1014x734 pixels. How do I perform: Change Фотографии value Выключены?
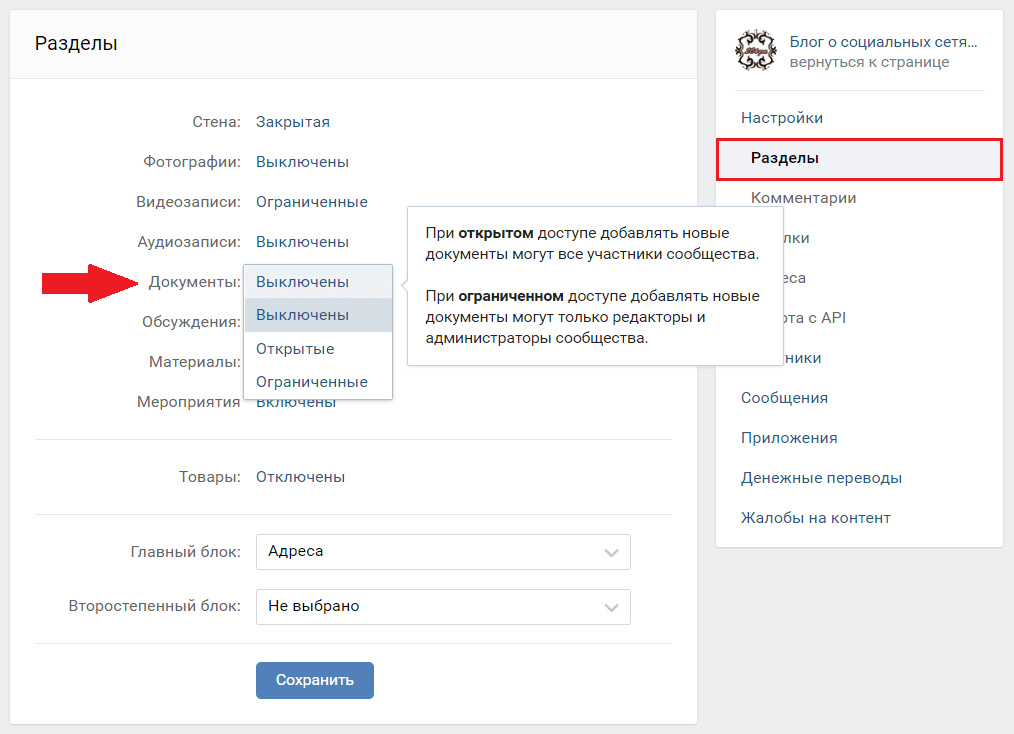(x=302, y=162)
